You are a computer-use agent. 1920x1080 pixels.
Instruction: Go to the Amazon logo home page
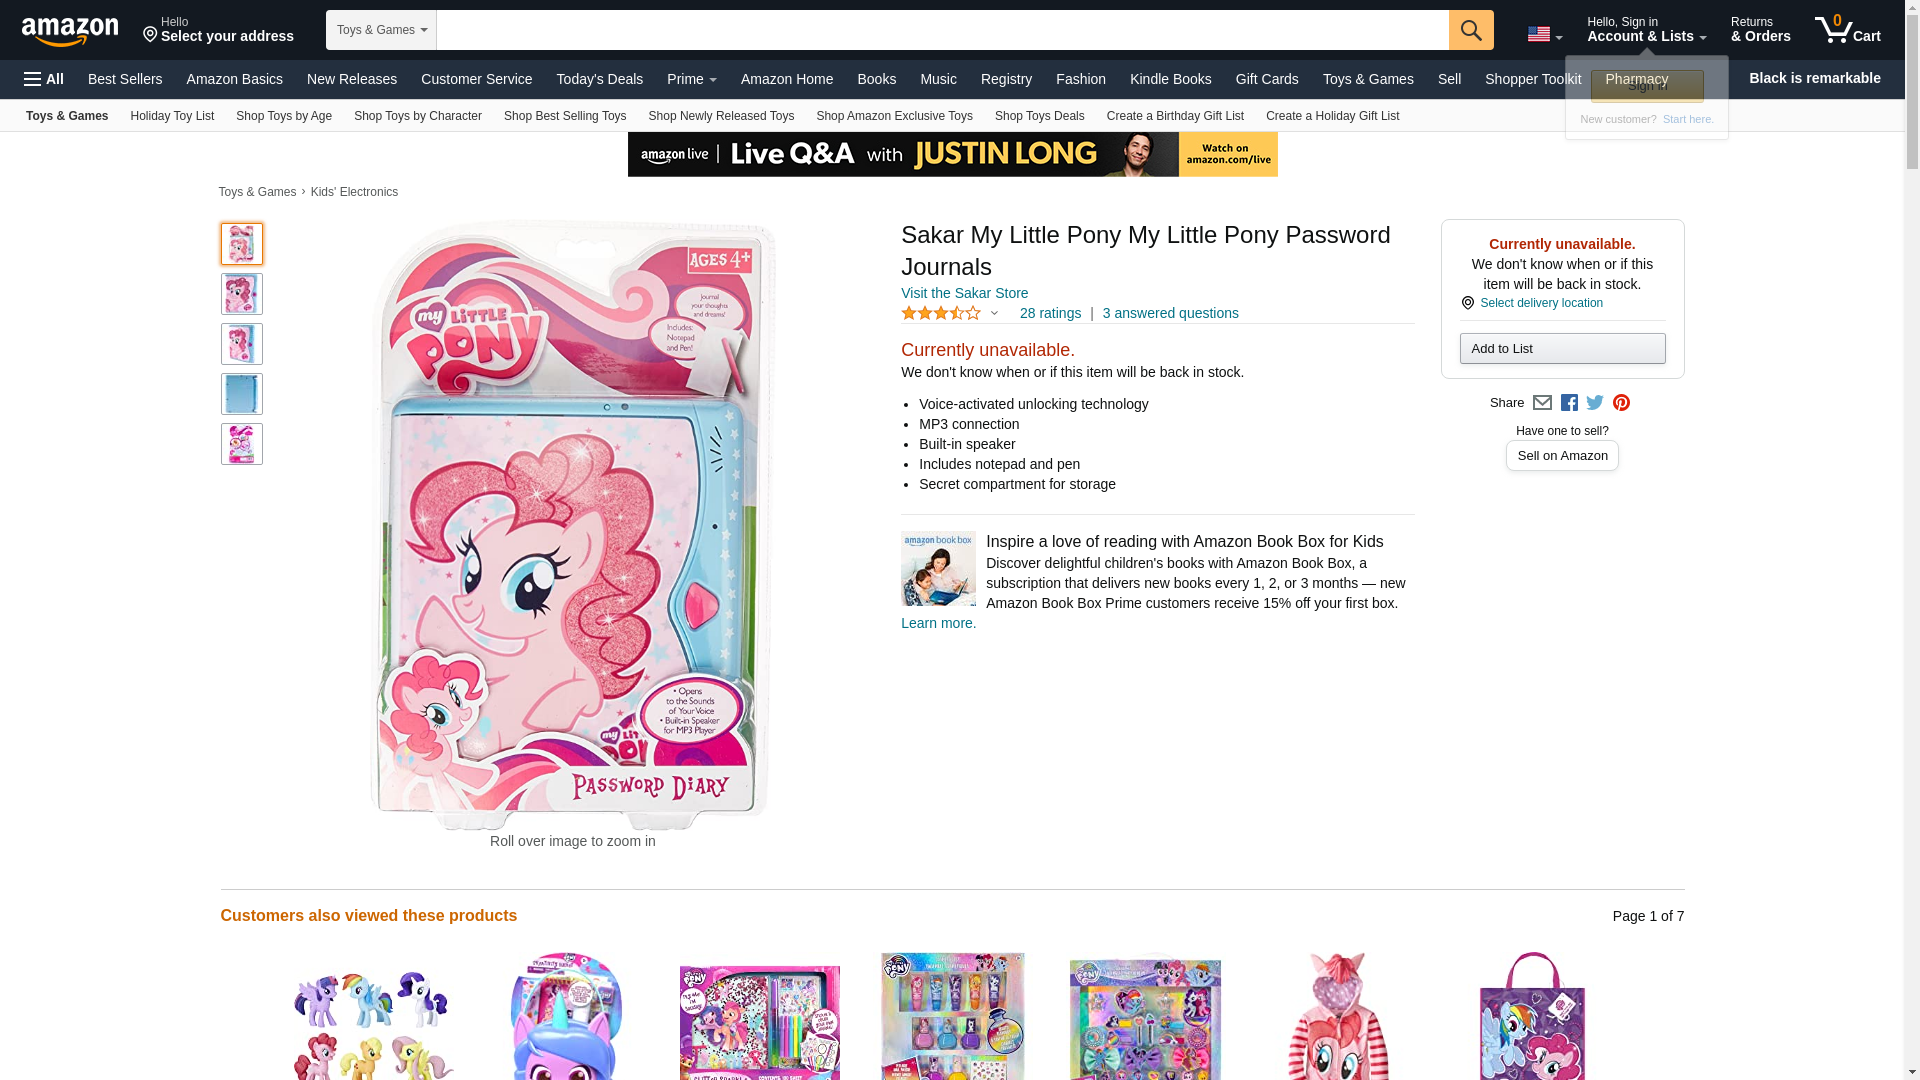click(70, 31)
